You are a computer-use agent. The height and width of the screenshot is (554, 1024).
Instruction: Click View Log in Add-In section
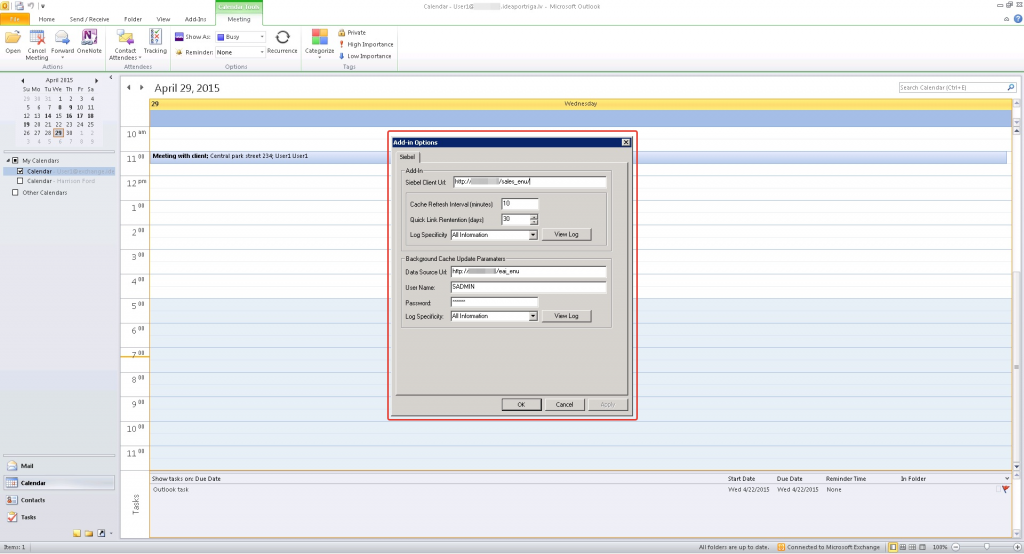point(566,235)
